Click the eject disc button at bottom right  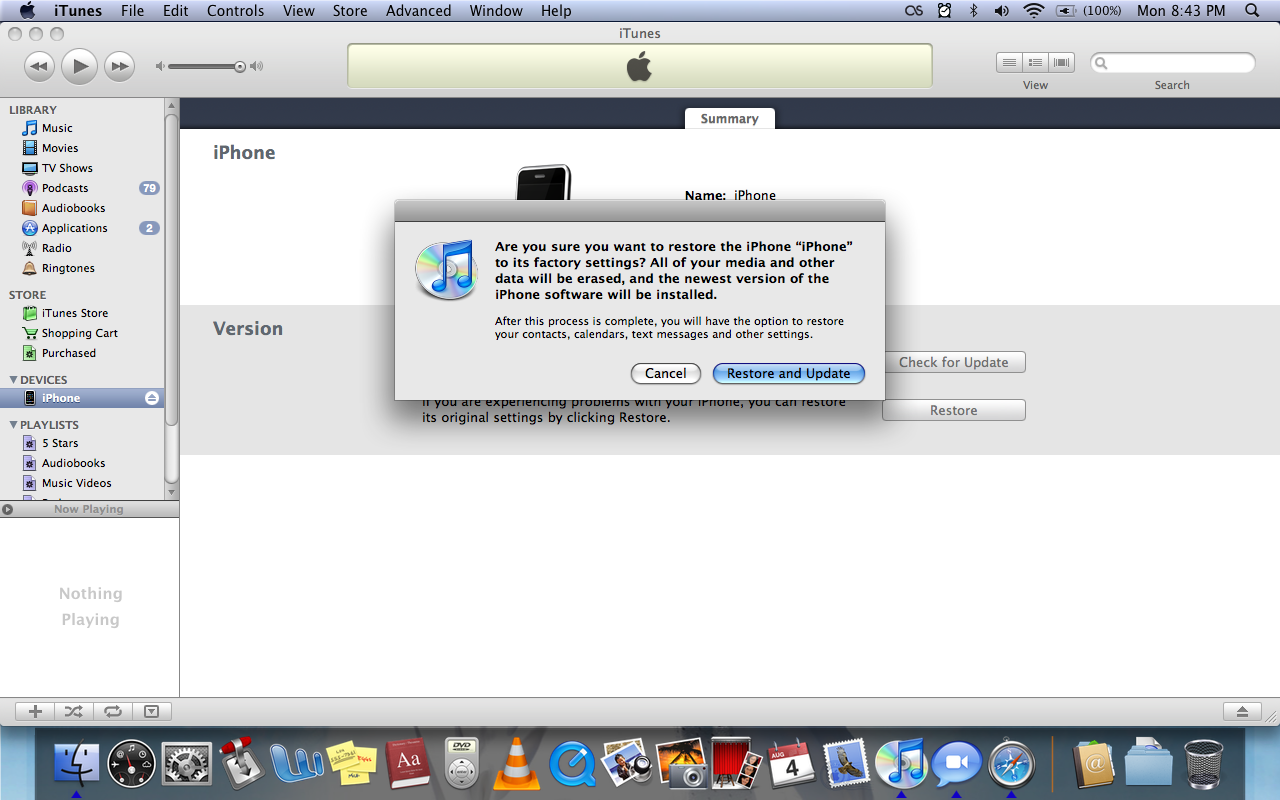coord(1242,712)
